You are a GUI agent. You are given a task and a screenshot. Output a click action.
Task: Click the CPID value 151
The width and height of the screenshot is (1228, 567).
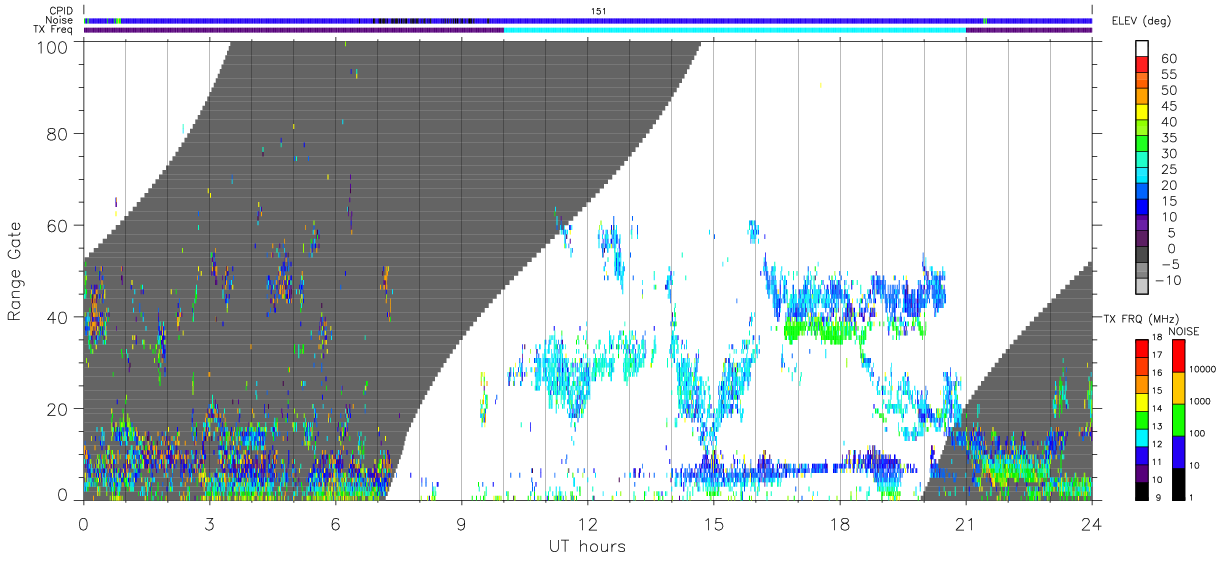[x=599, y=11]
